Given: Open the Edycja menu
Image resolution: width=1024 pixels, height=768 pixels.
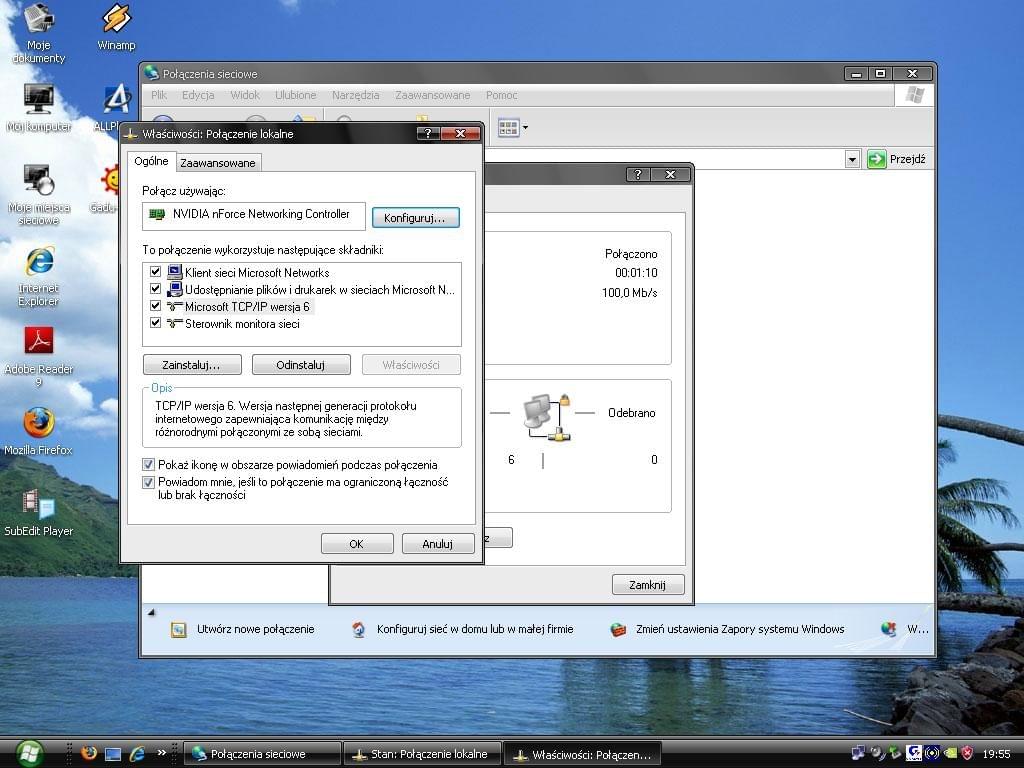Looking at the screenshot, I should (198, 95).
